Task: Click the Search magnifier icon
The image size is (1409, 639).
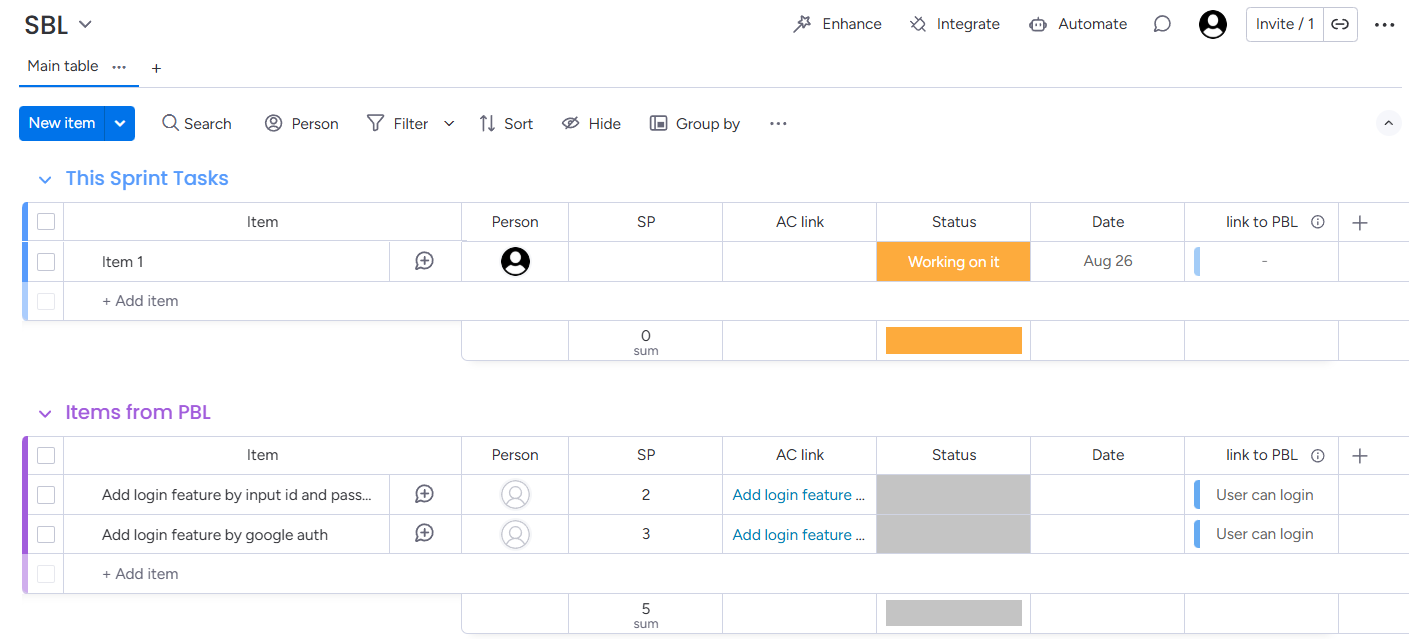Action: 171,123
